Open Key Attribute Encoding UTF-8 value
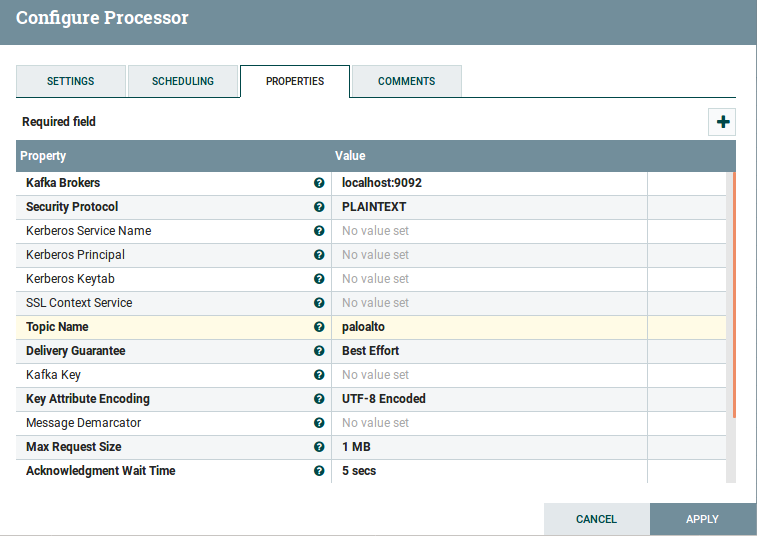Viewport: 757px width, 536px height. [489, 399]
